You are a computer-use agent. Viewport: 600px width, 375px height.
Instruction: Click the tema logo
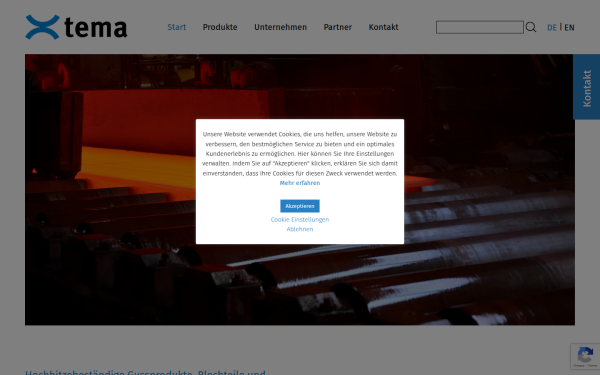[76, 27]
